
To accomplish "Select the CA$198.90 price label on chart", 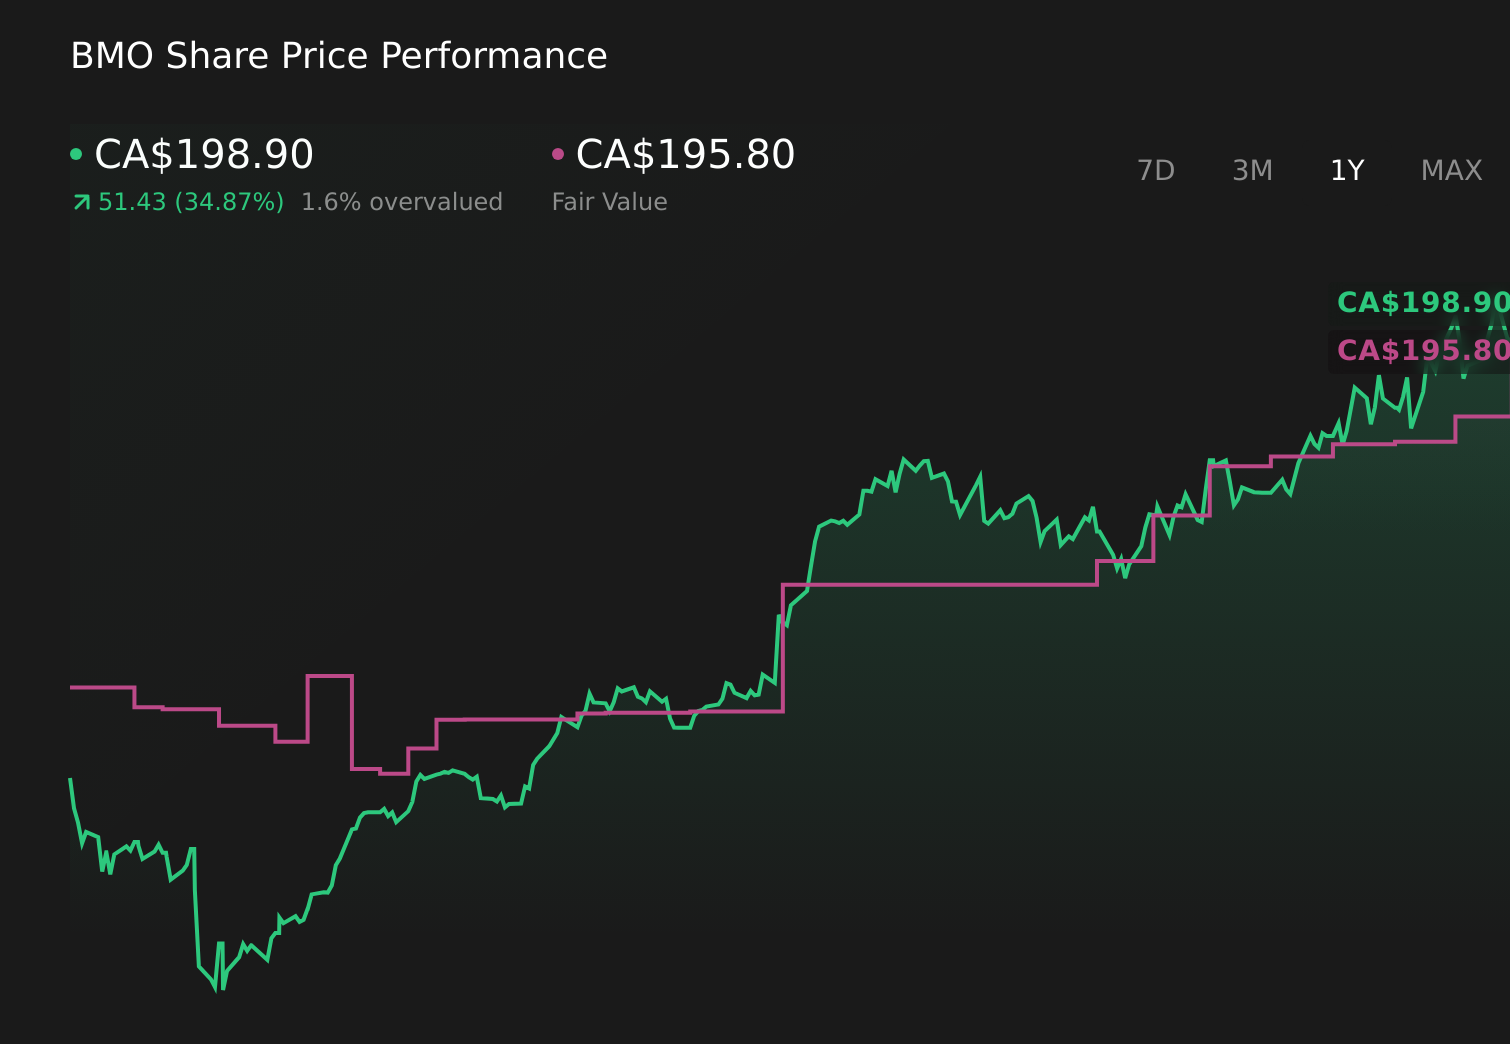I will [1424, 301].
